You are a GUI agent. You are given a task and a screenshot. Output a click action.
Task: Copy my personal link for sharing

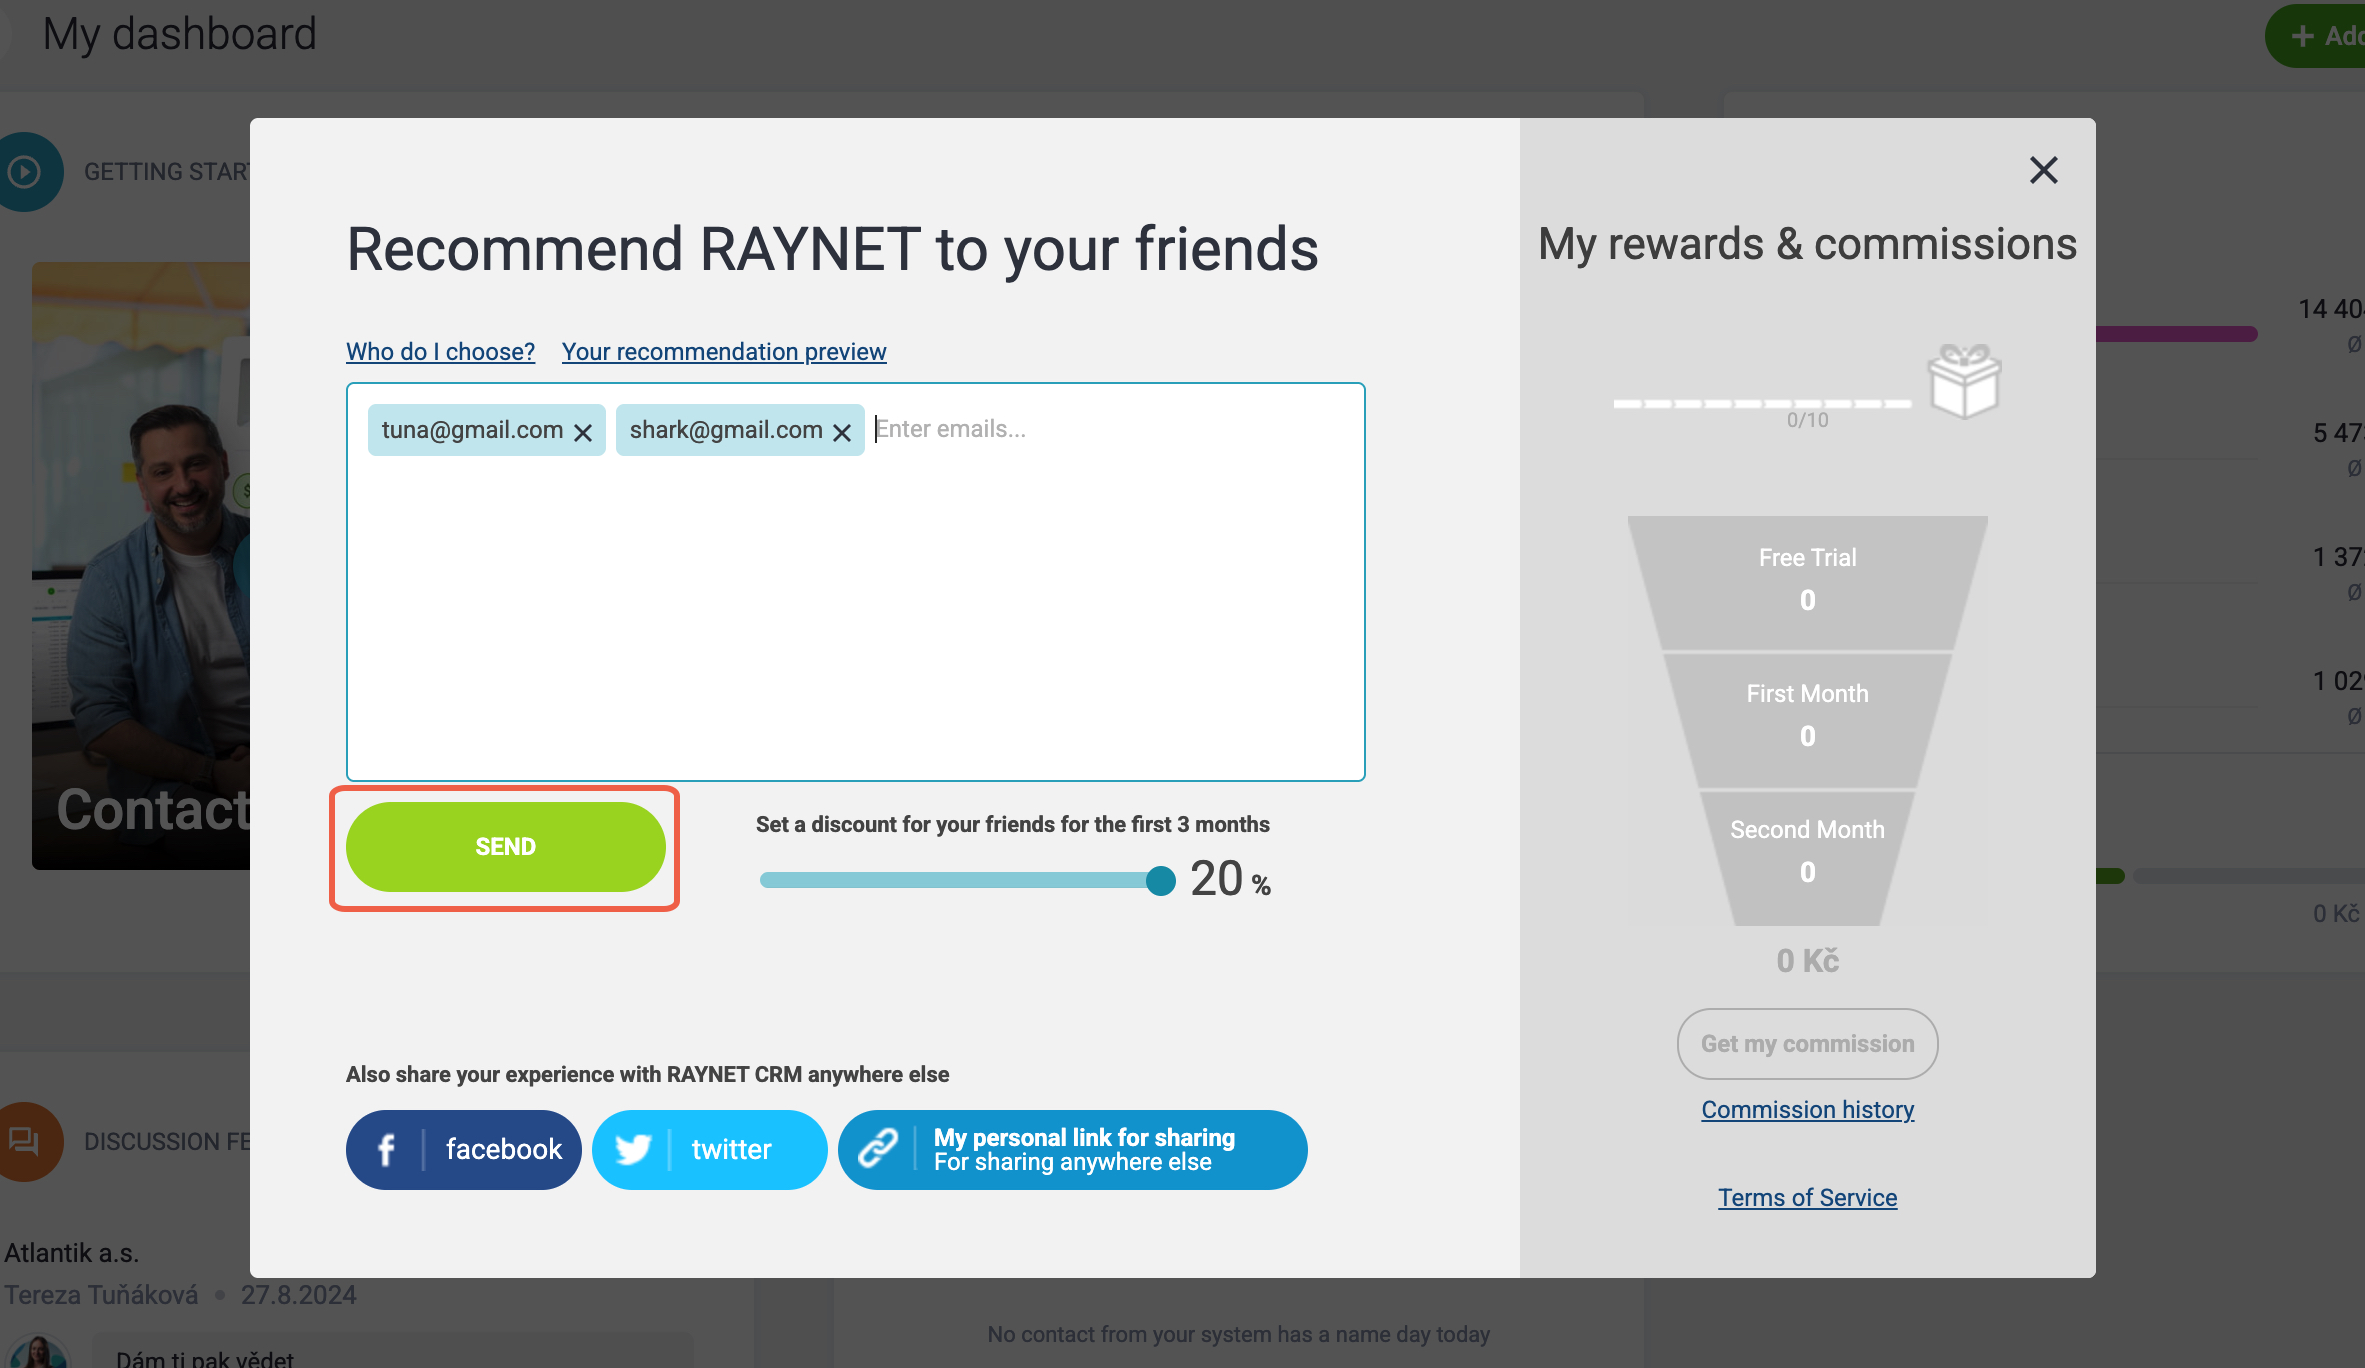pyautogui.click(x=1073, y=1150)
